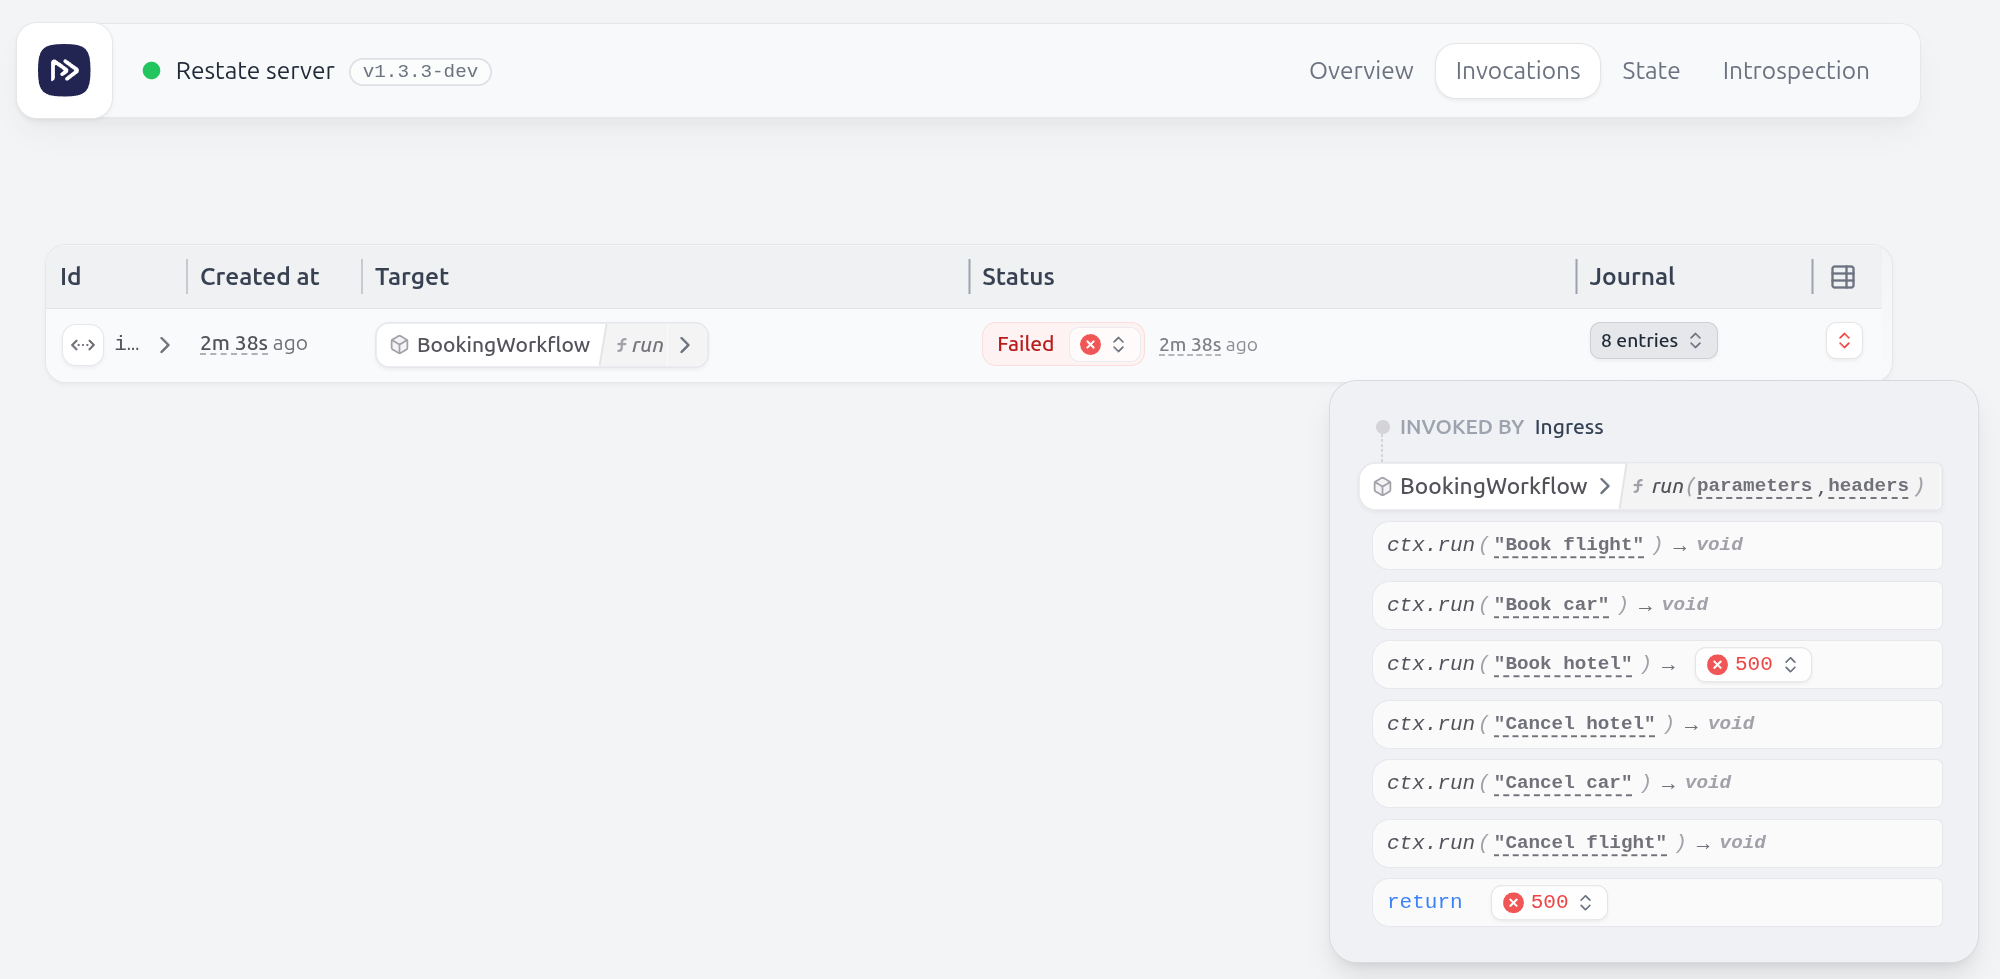Click the v1.3.3-dev version badge
The height and width of the screenshot is (979, 2000).
tap(420, 71)
